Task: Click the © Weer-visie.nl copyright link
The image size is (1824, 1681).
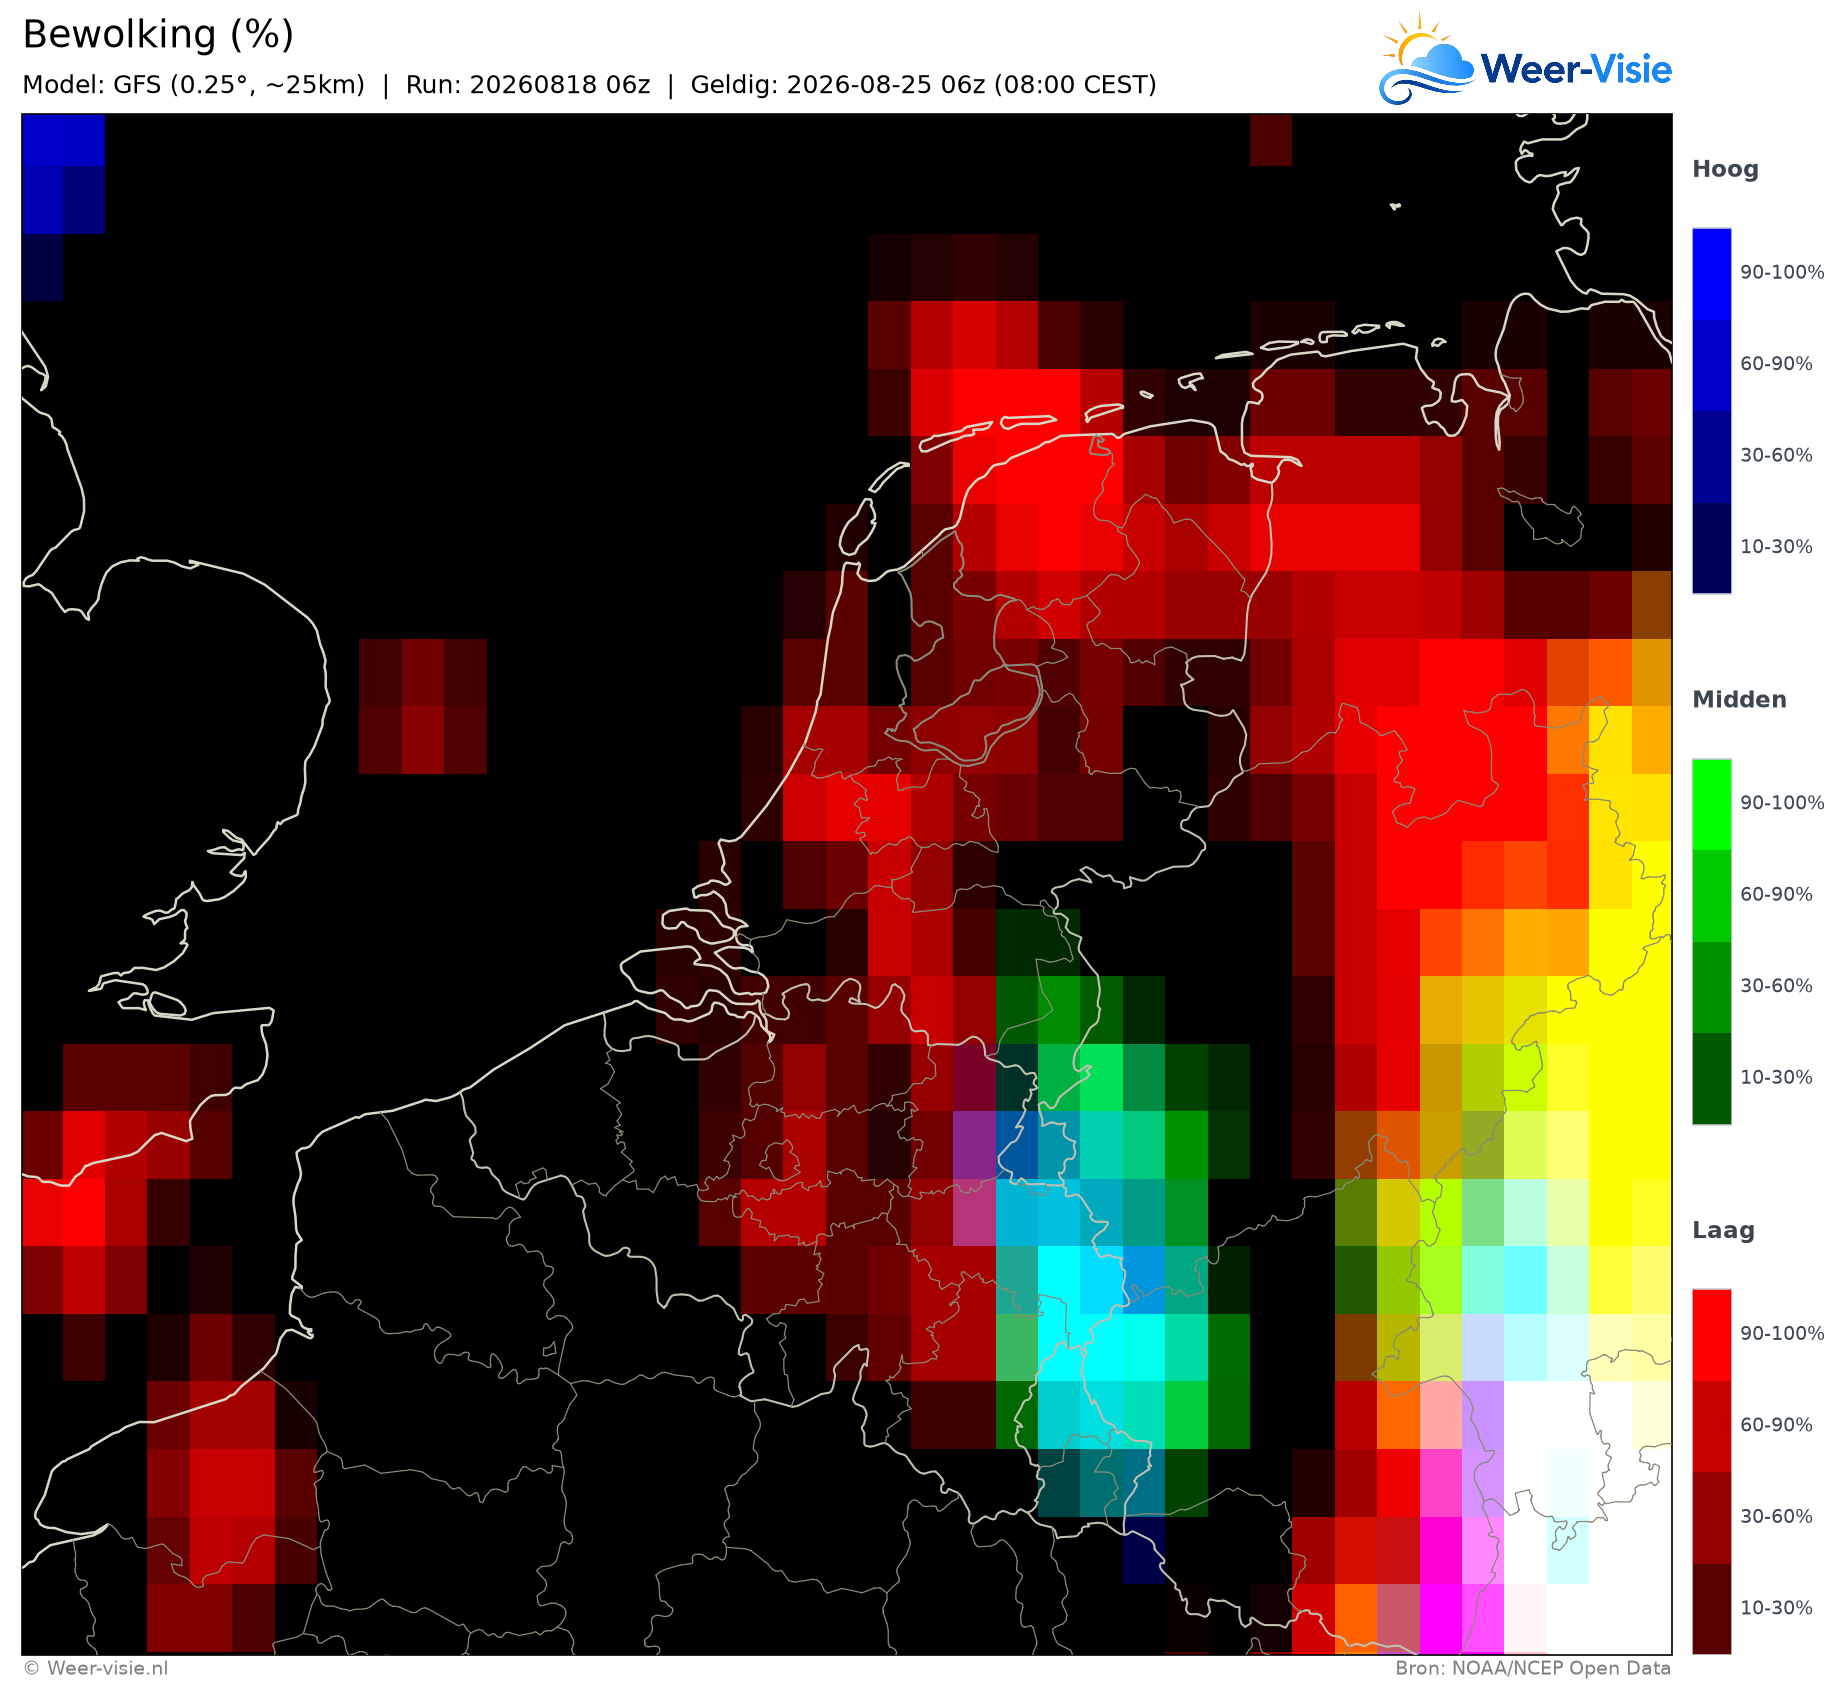Action: click(x=96, y=1668)
